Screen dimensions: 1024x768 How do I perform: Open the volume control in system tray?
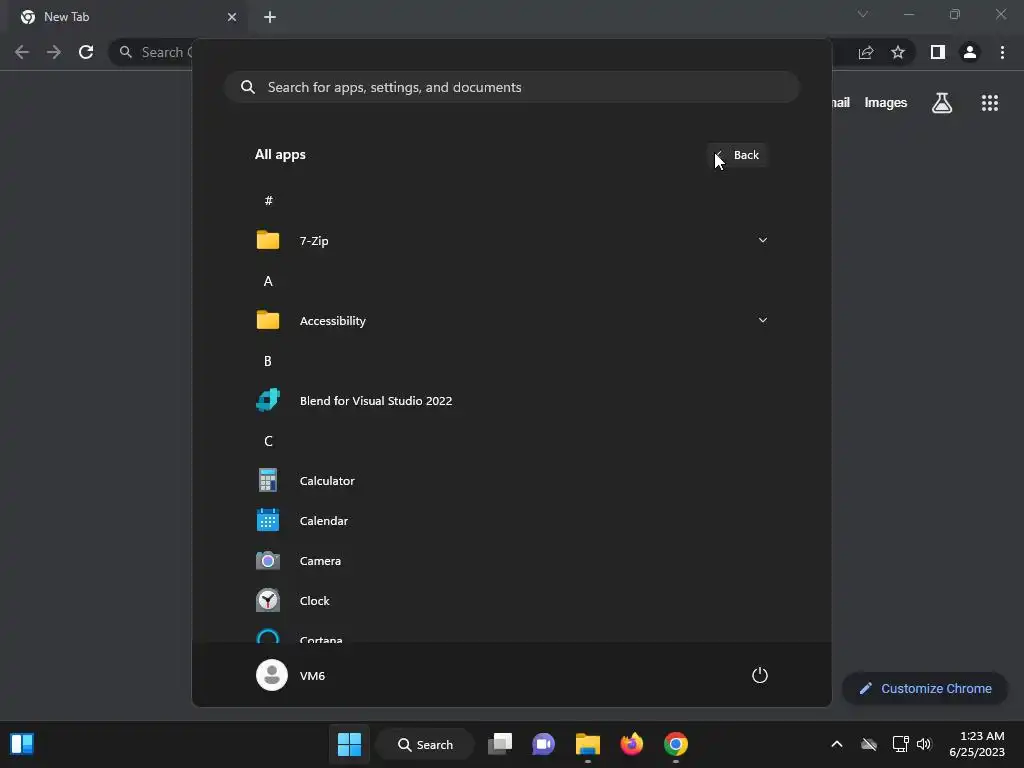pyautogui.click(x=924, y=744)
